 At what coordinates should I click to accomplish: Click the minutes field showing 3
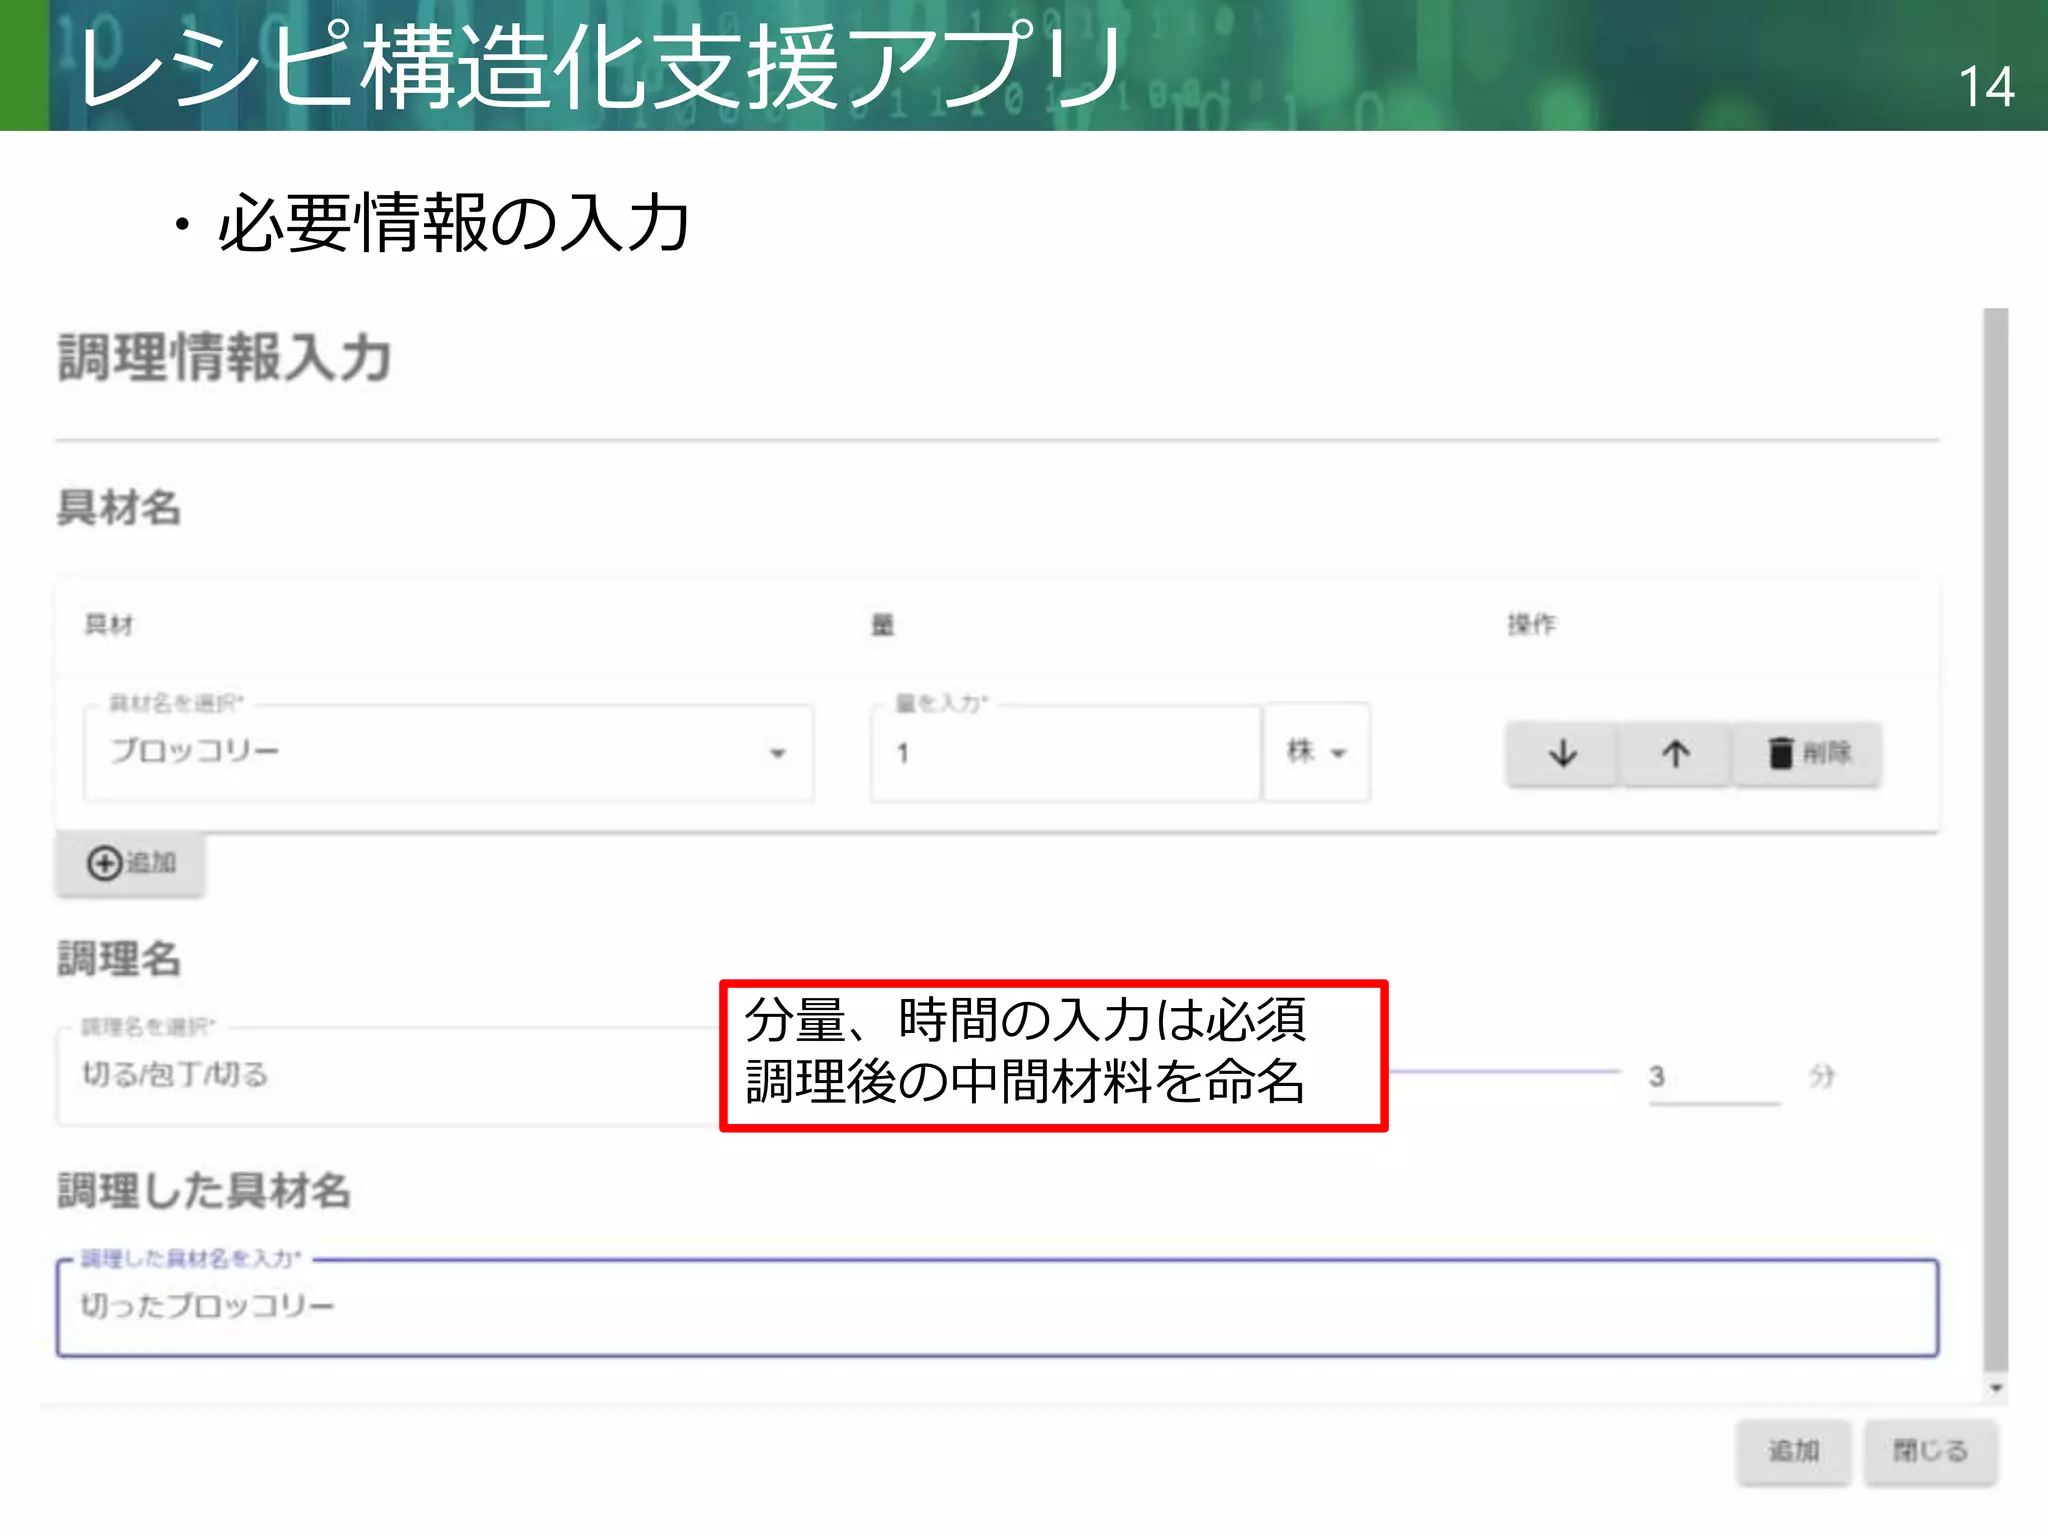point(1714,1077)
